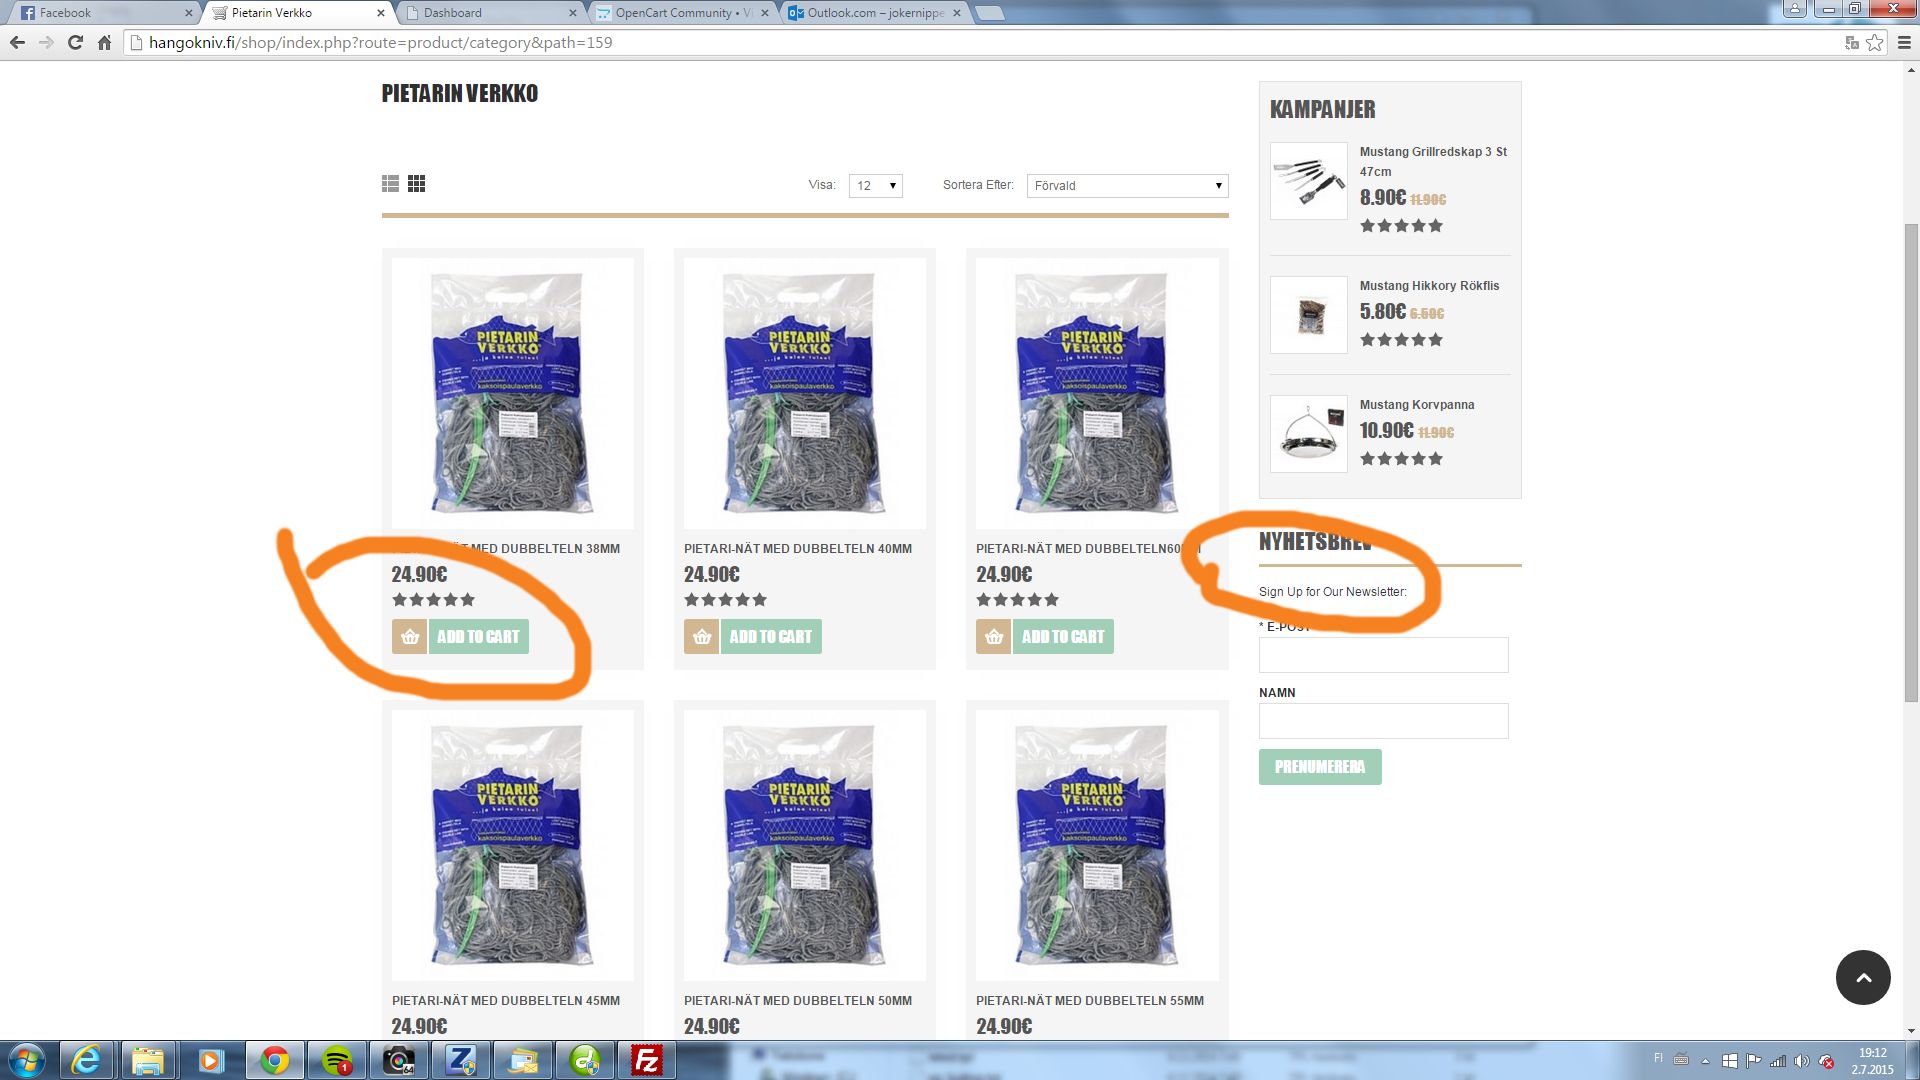Open Spotify from taskbar
The width and height of the screenshot is (1920, 1080).
click(337, 1060)
